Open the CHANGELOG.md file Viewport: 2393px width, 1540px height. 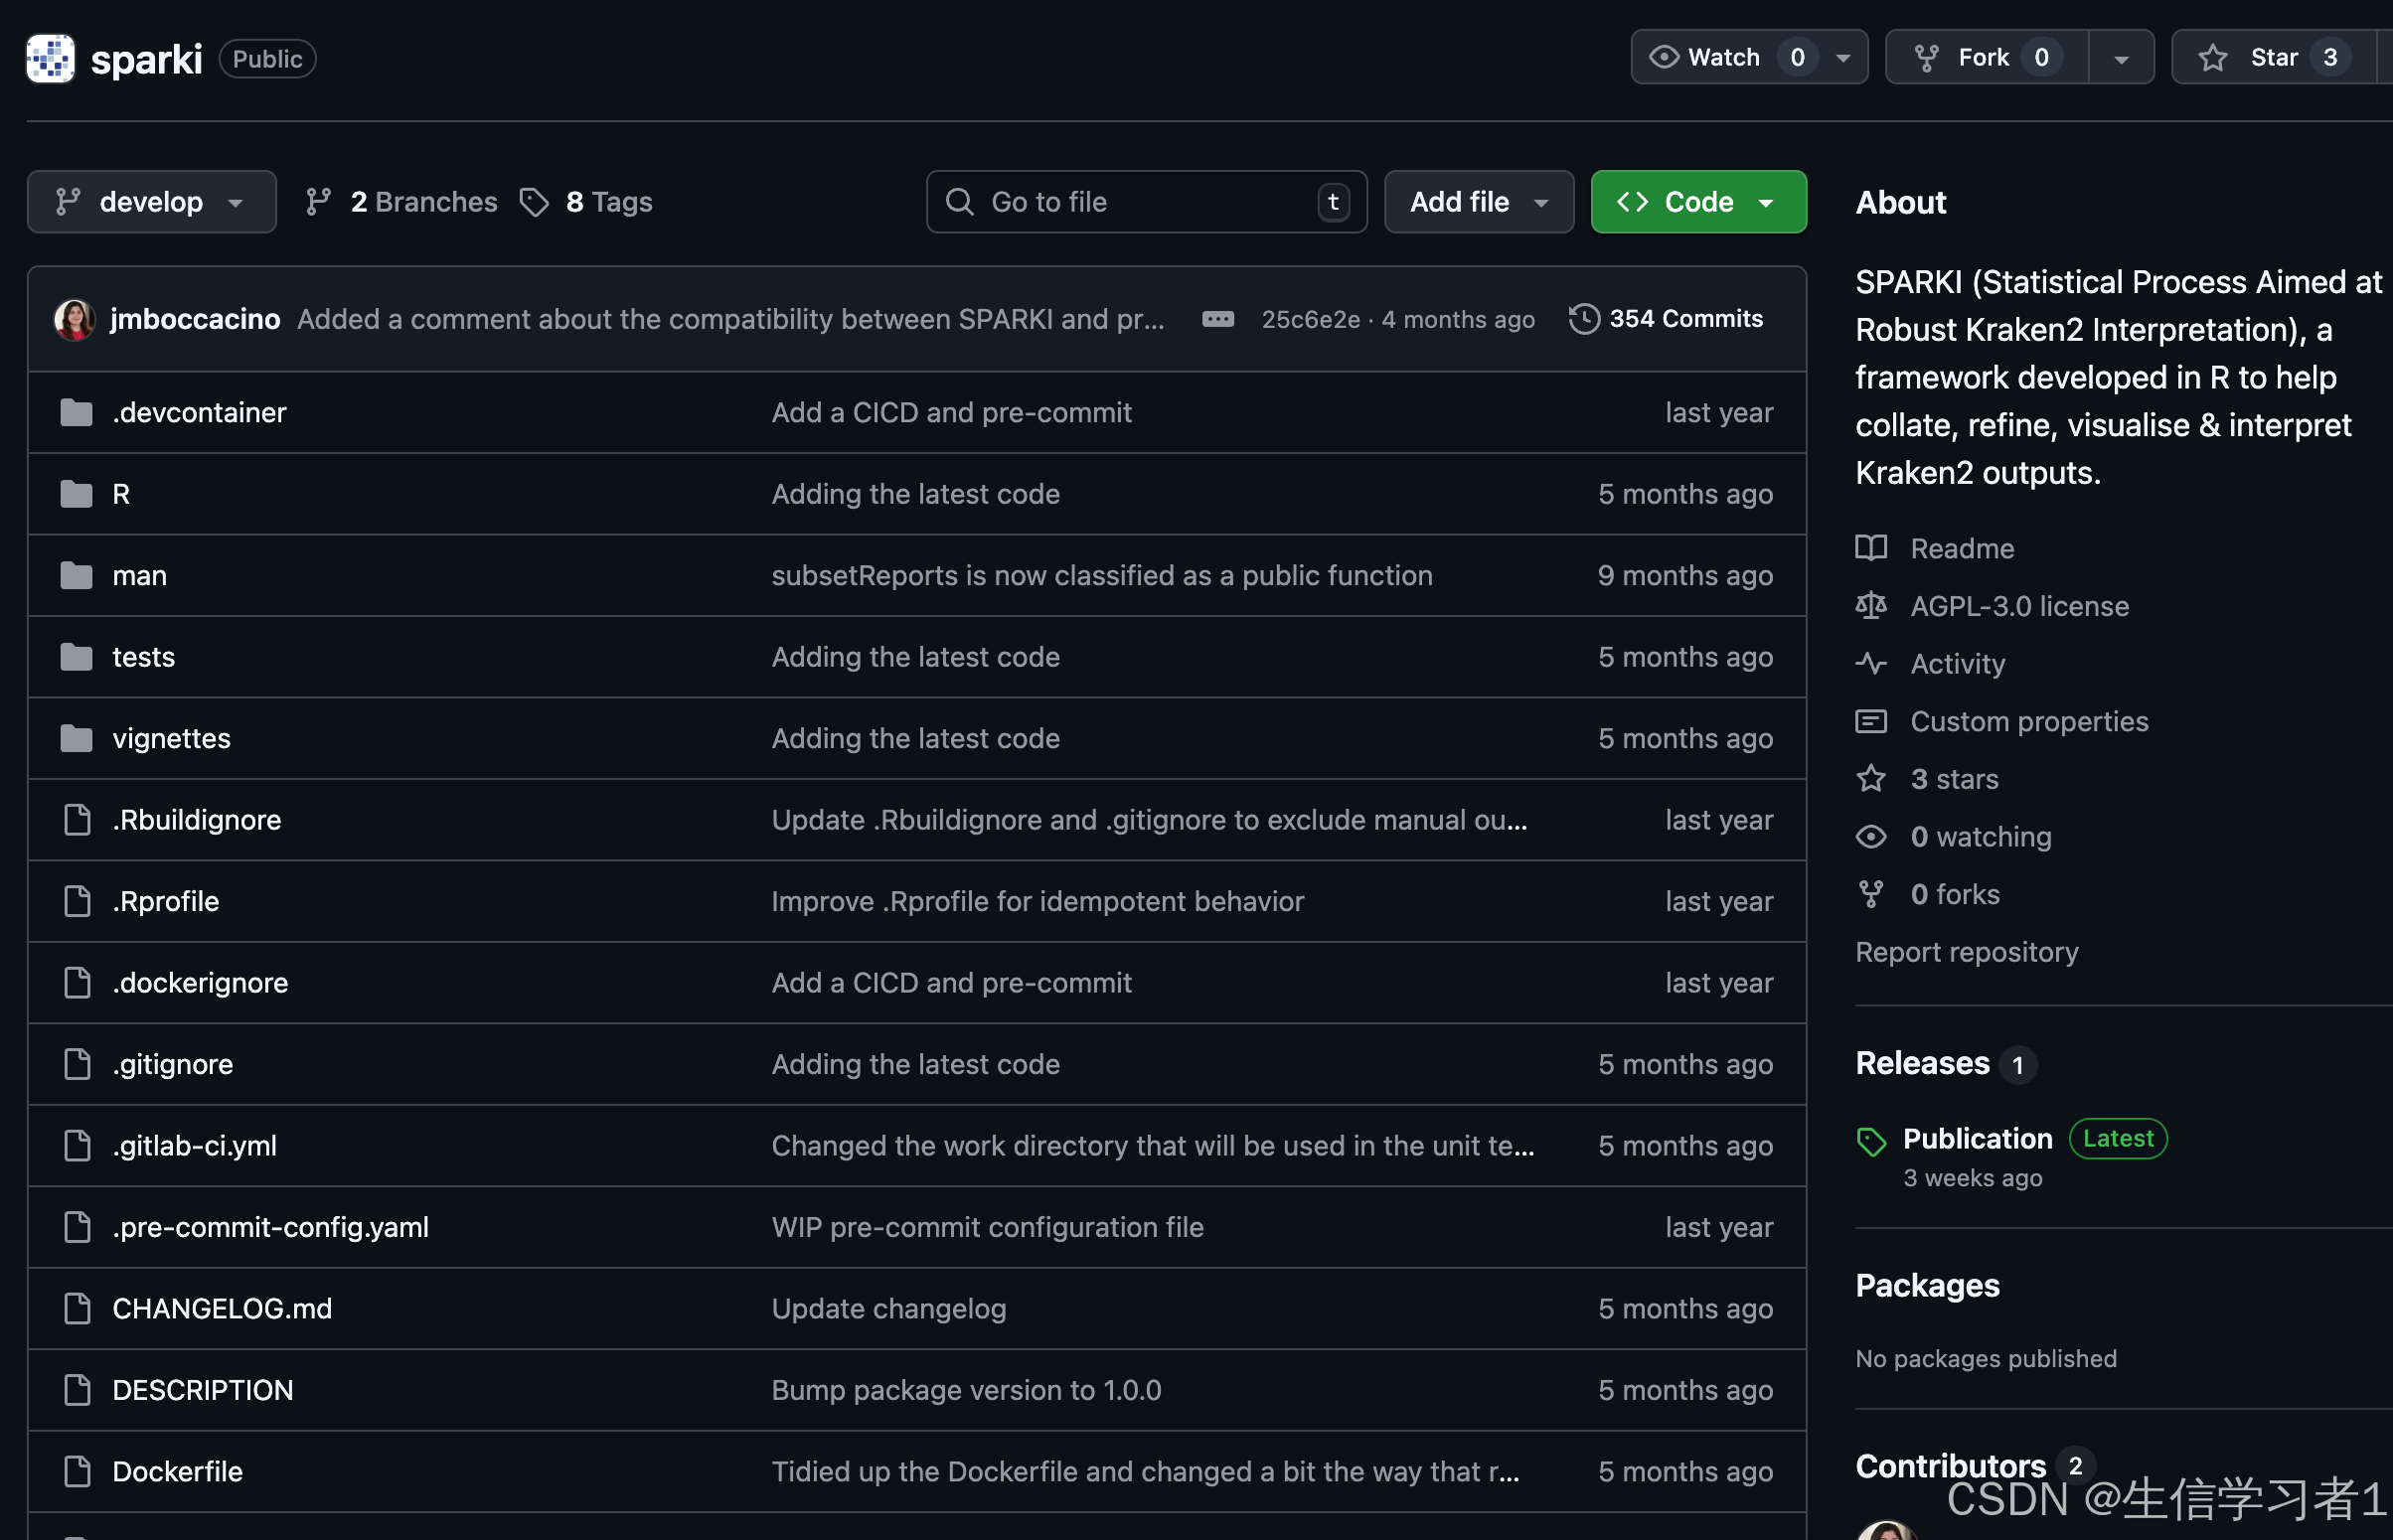pyautogui.click(x=222, y=1309)
